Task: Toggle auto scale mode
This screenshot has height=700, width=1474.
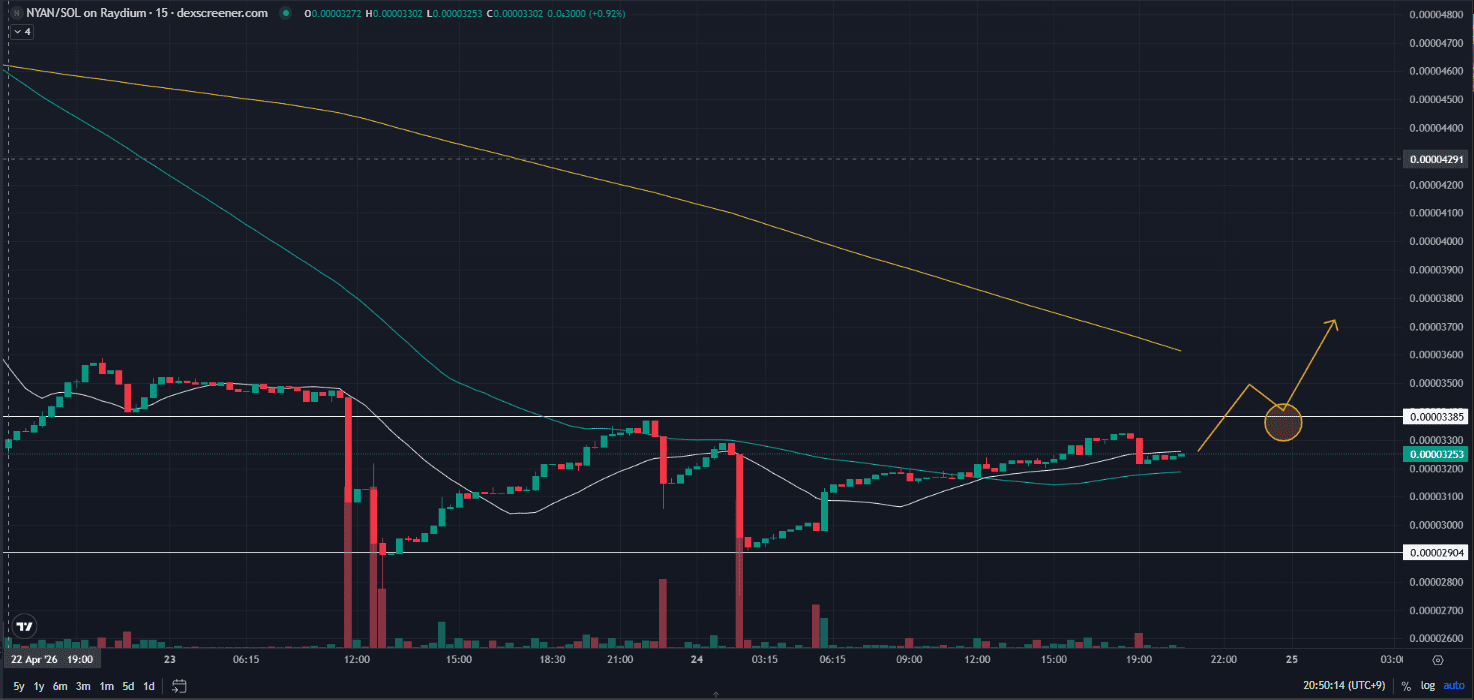Action: coord(1453,686)
